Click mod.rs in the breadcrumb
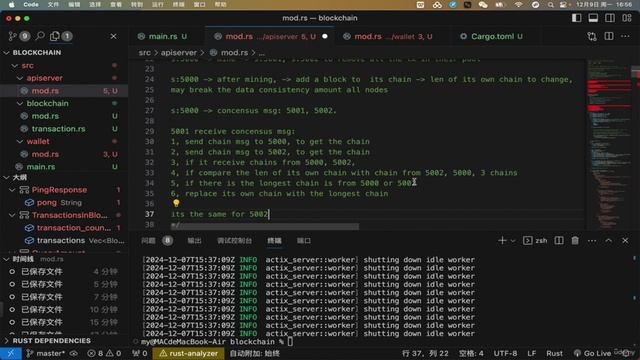Screen dimensions: 640x360 coord(234,53)
